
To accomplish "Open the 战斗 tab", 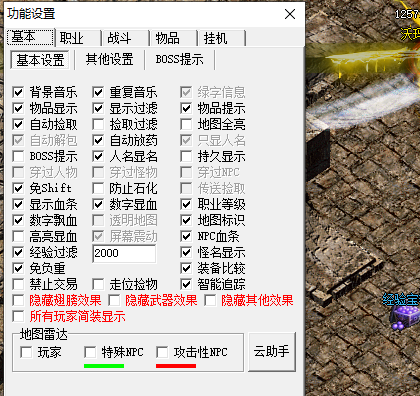I will tap(126, 38).
